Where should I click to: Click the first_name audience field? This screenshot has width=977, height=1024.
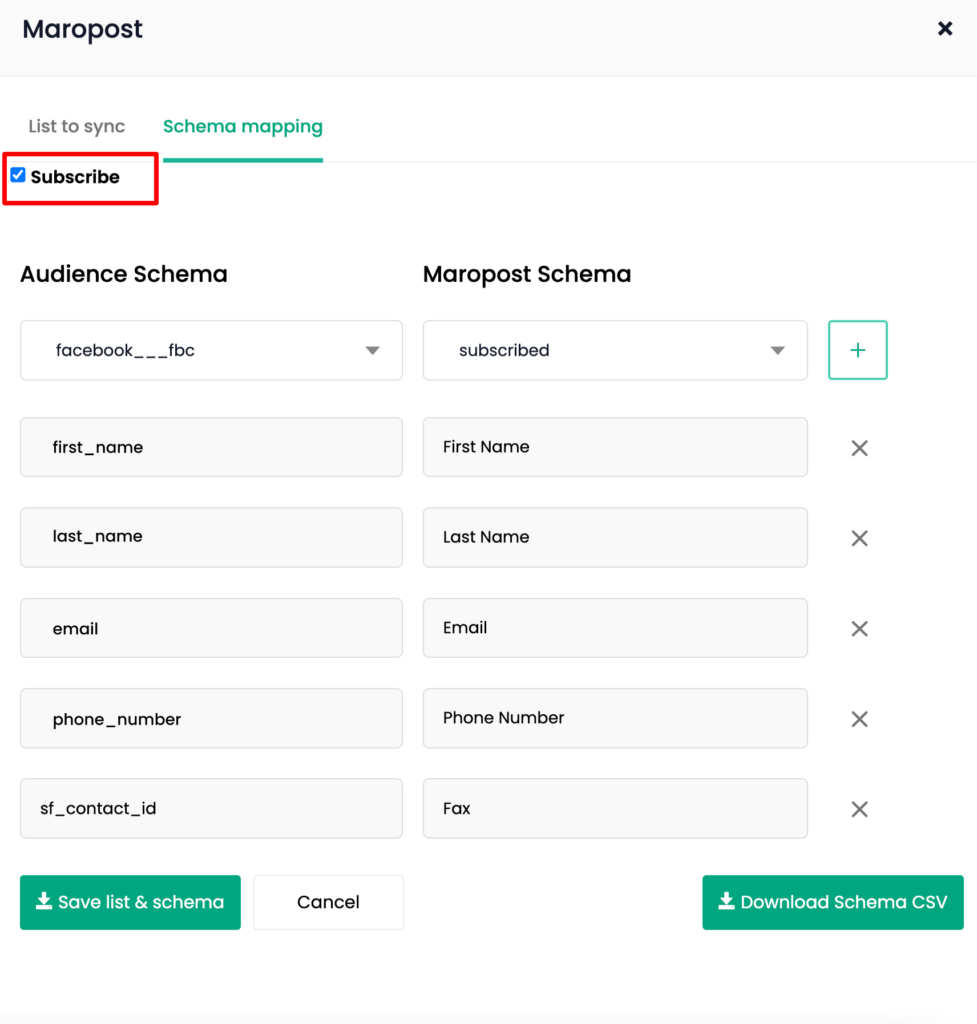(x=211, y=447)
